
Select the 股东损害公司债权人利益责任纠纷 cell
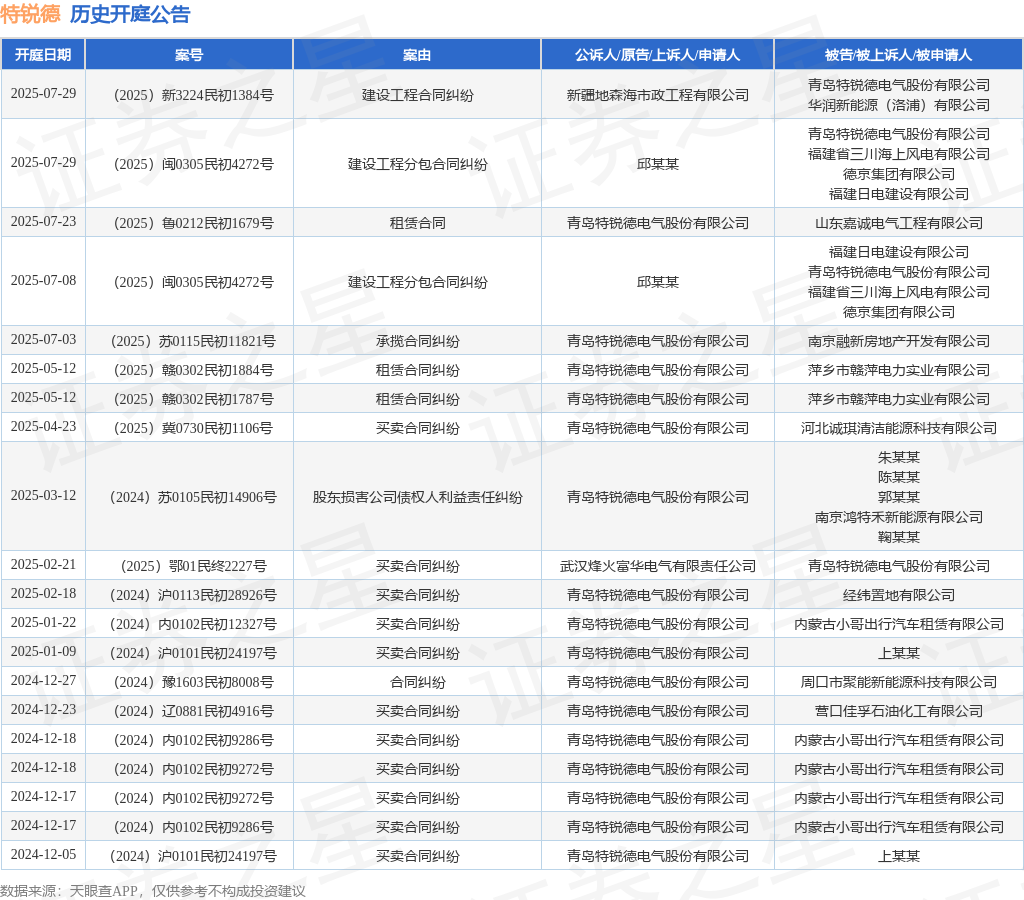(x=417, y=497)
